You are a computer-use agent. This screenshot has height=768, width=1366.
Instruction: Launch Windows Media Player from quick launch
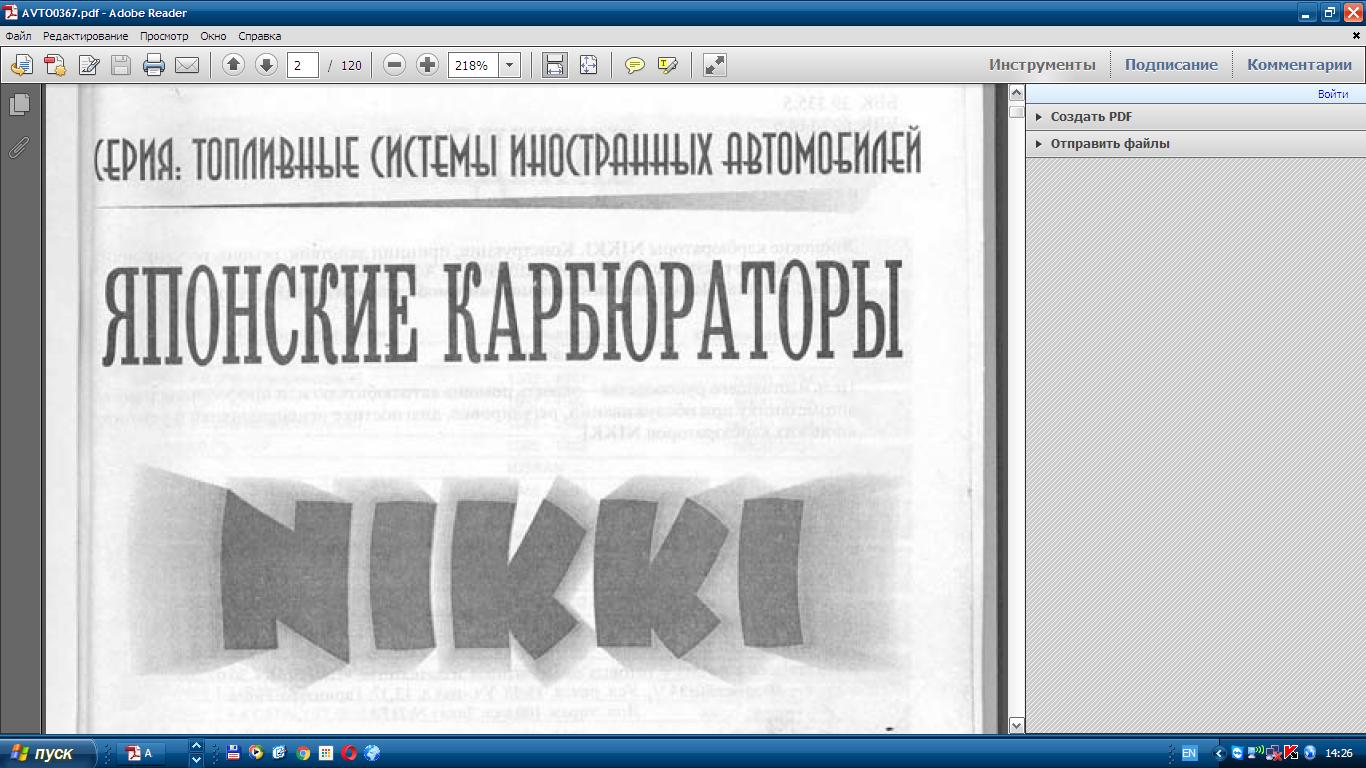(x=256, y=753)
